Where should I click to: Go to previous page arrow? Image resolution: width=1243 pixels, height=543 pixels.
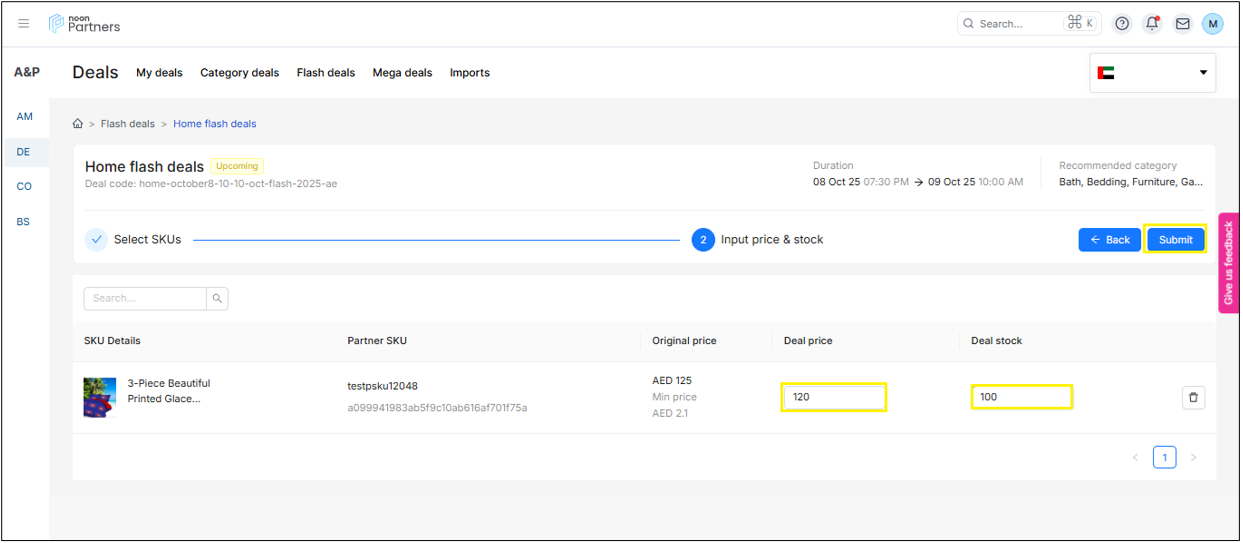[x=1135, y=458]
